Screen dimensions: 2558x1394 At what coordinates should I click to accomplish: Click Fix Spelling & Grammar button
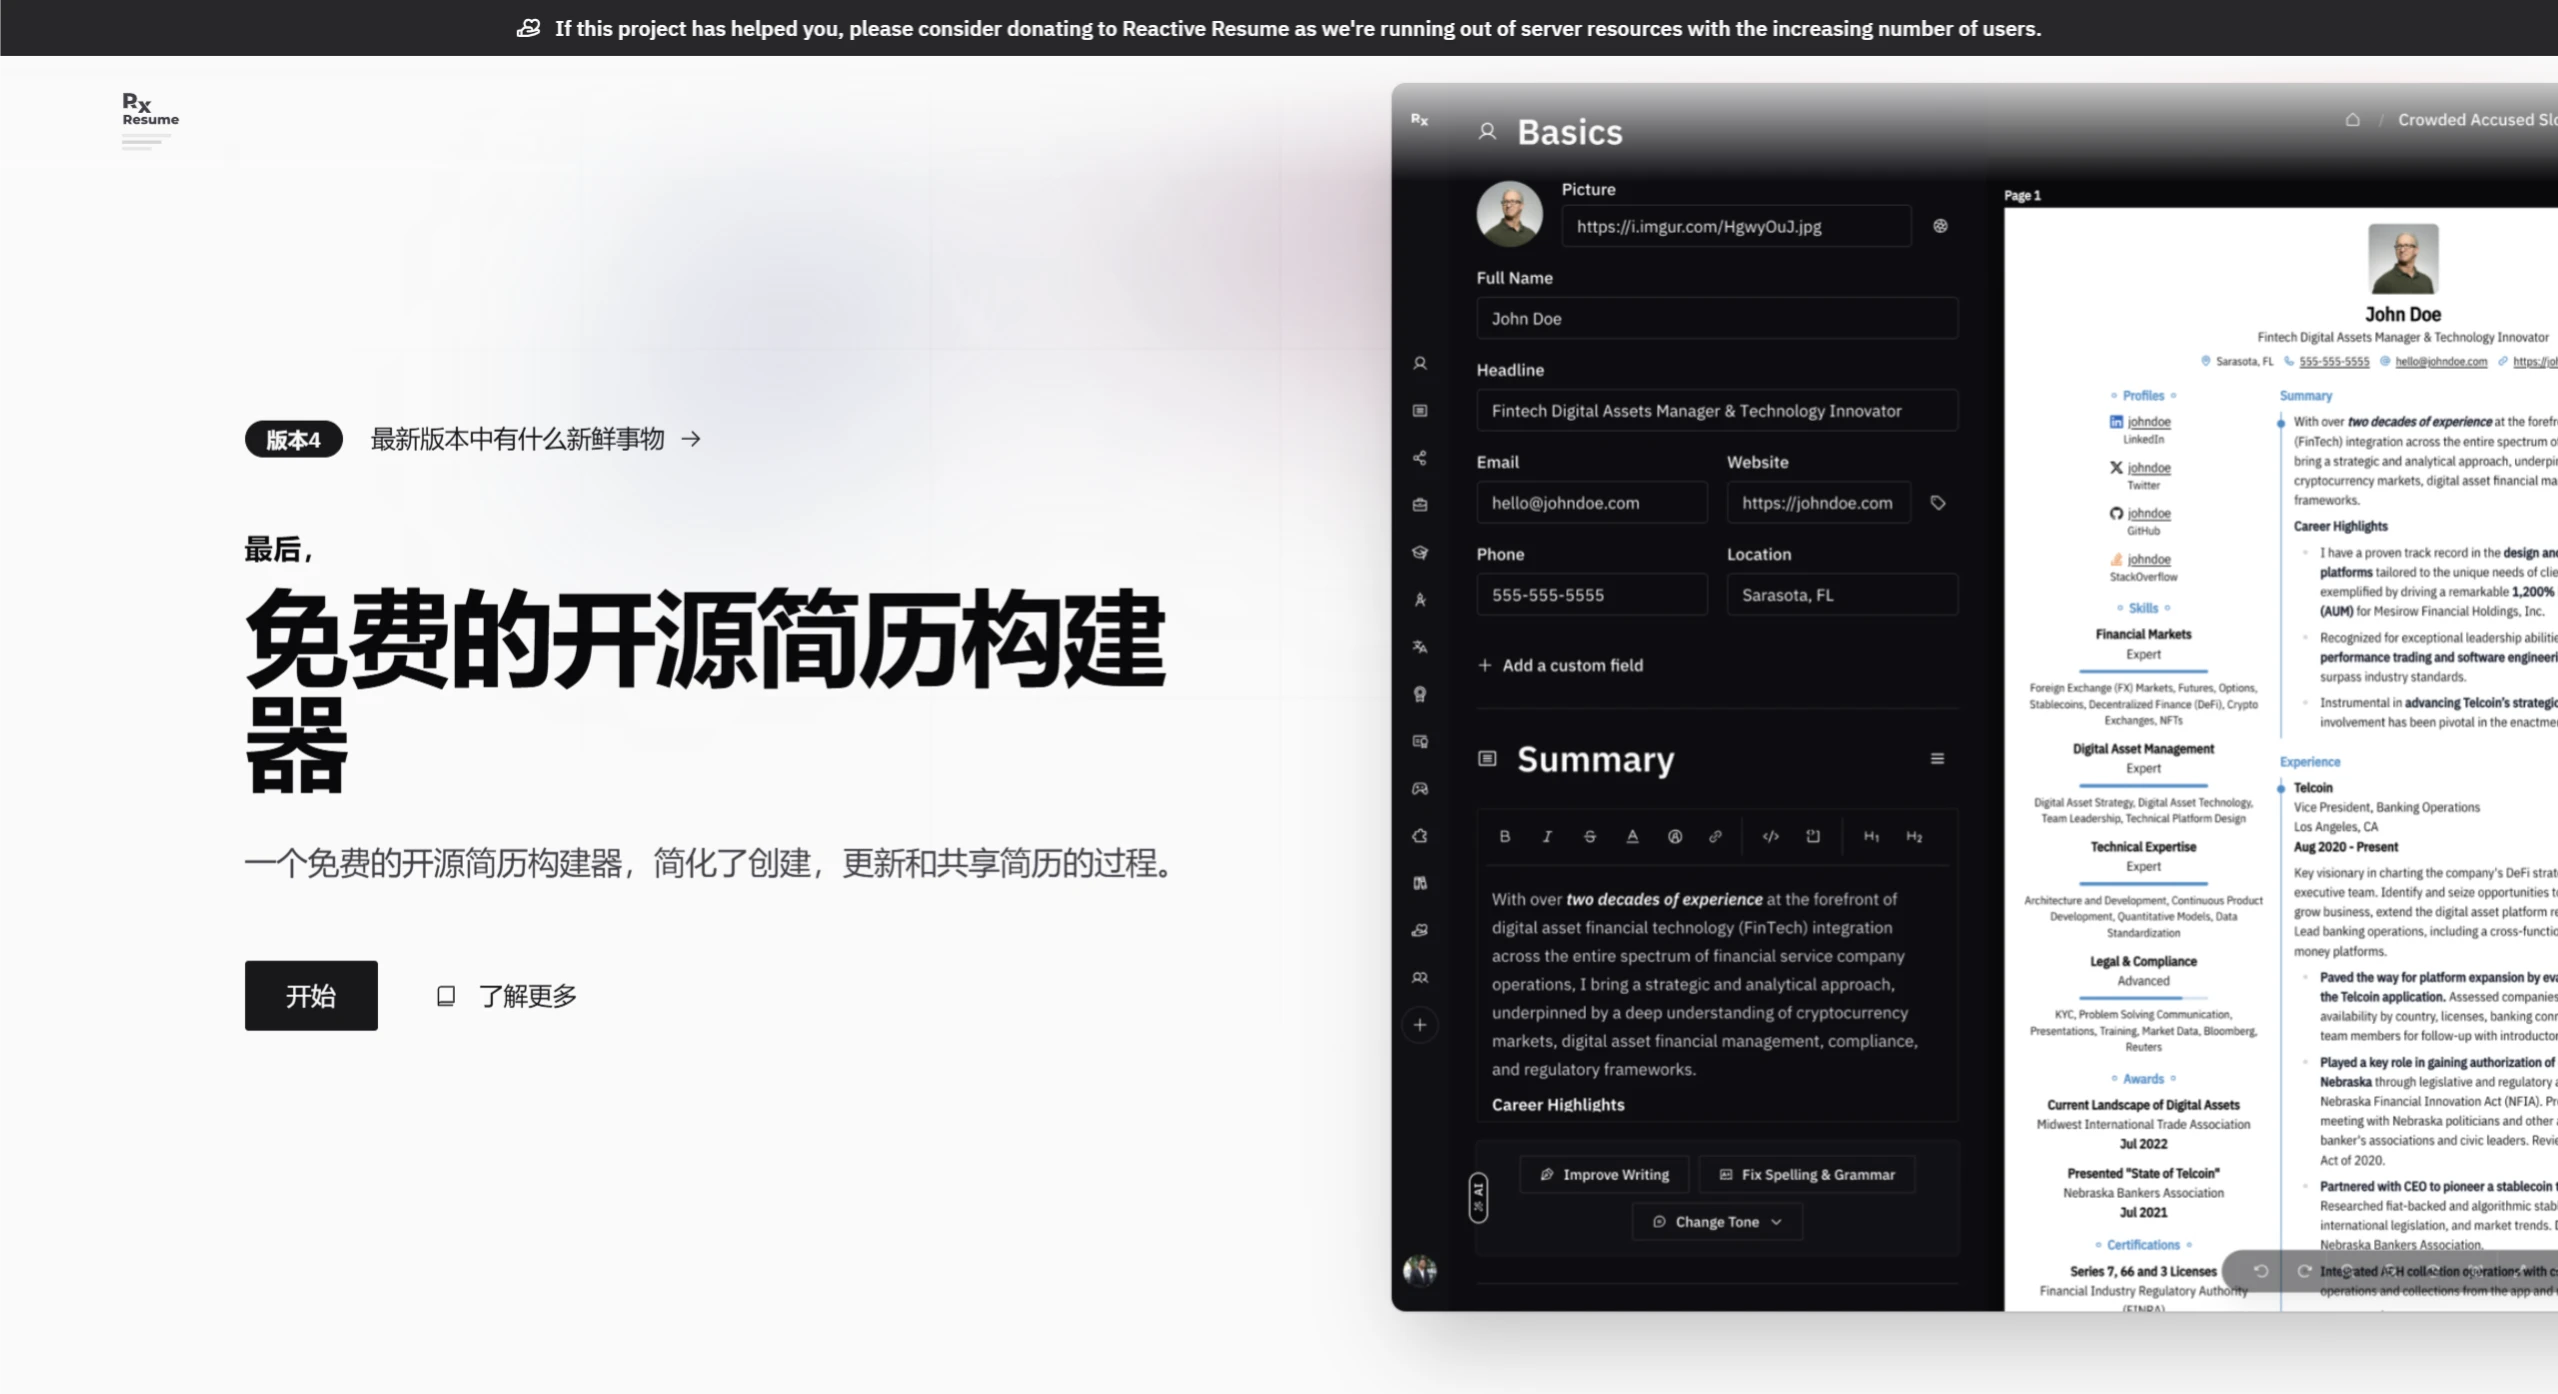[x=1807, y=1174]
